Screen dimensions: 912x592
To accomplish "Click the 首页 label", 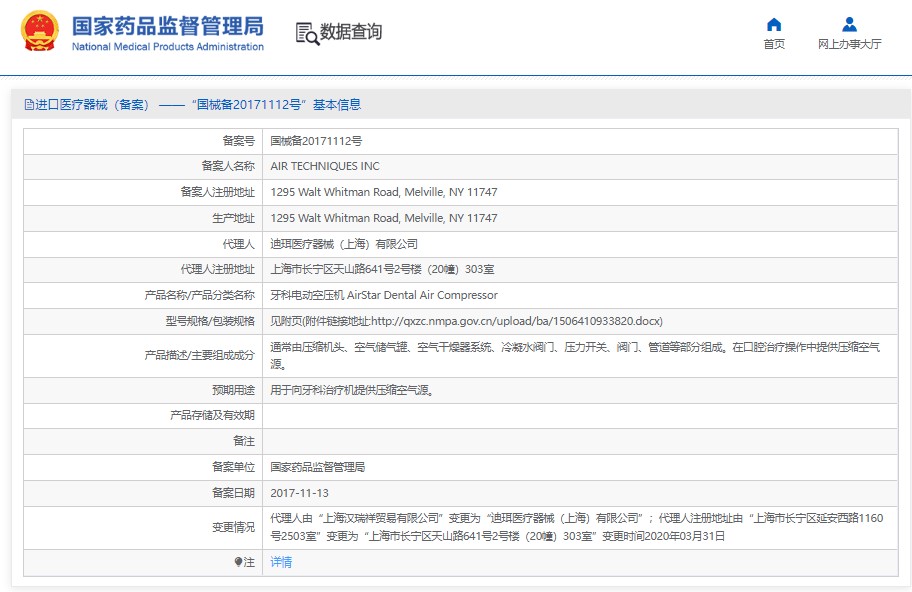I will [774, 44].
